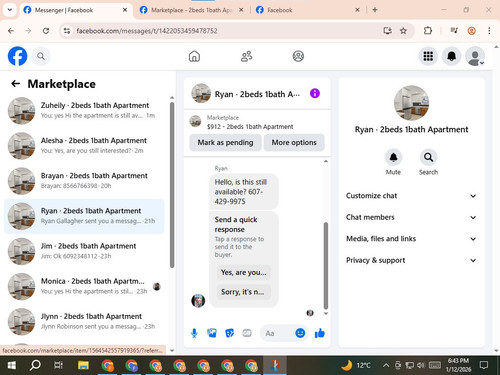Click Mark as pending button

click(x=225, y=143)
